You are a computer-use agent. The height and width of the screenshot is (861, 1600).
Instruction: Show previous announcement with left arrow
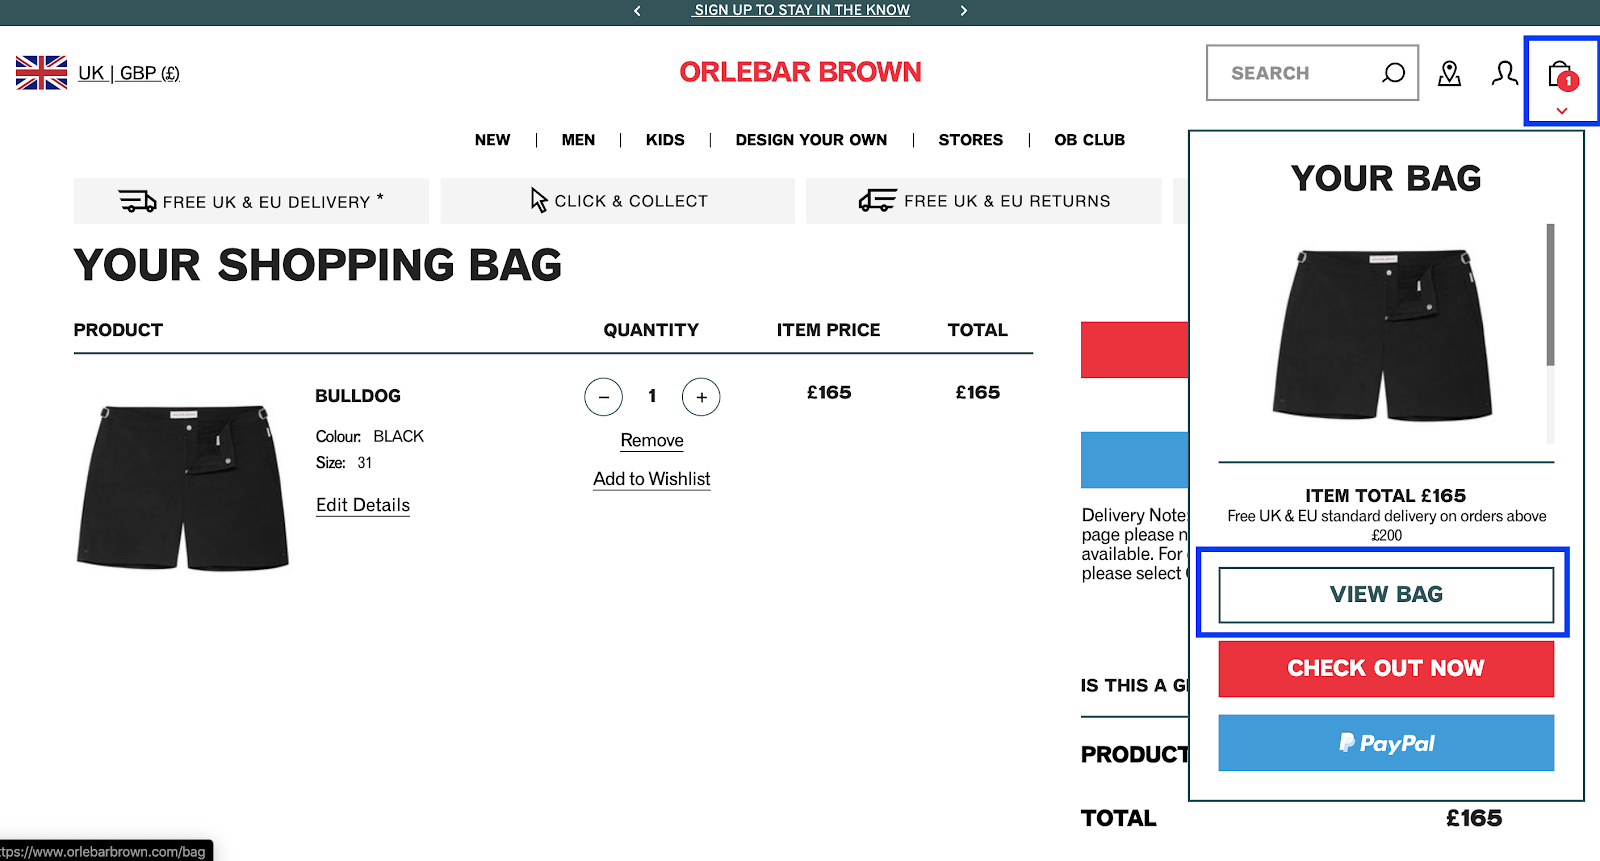tap(637, 10)
